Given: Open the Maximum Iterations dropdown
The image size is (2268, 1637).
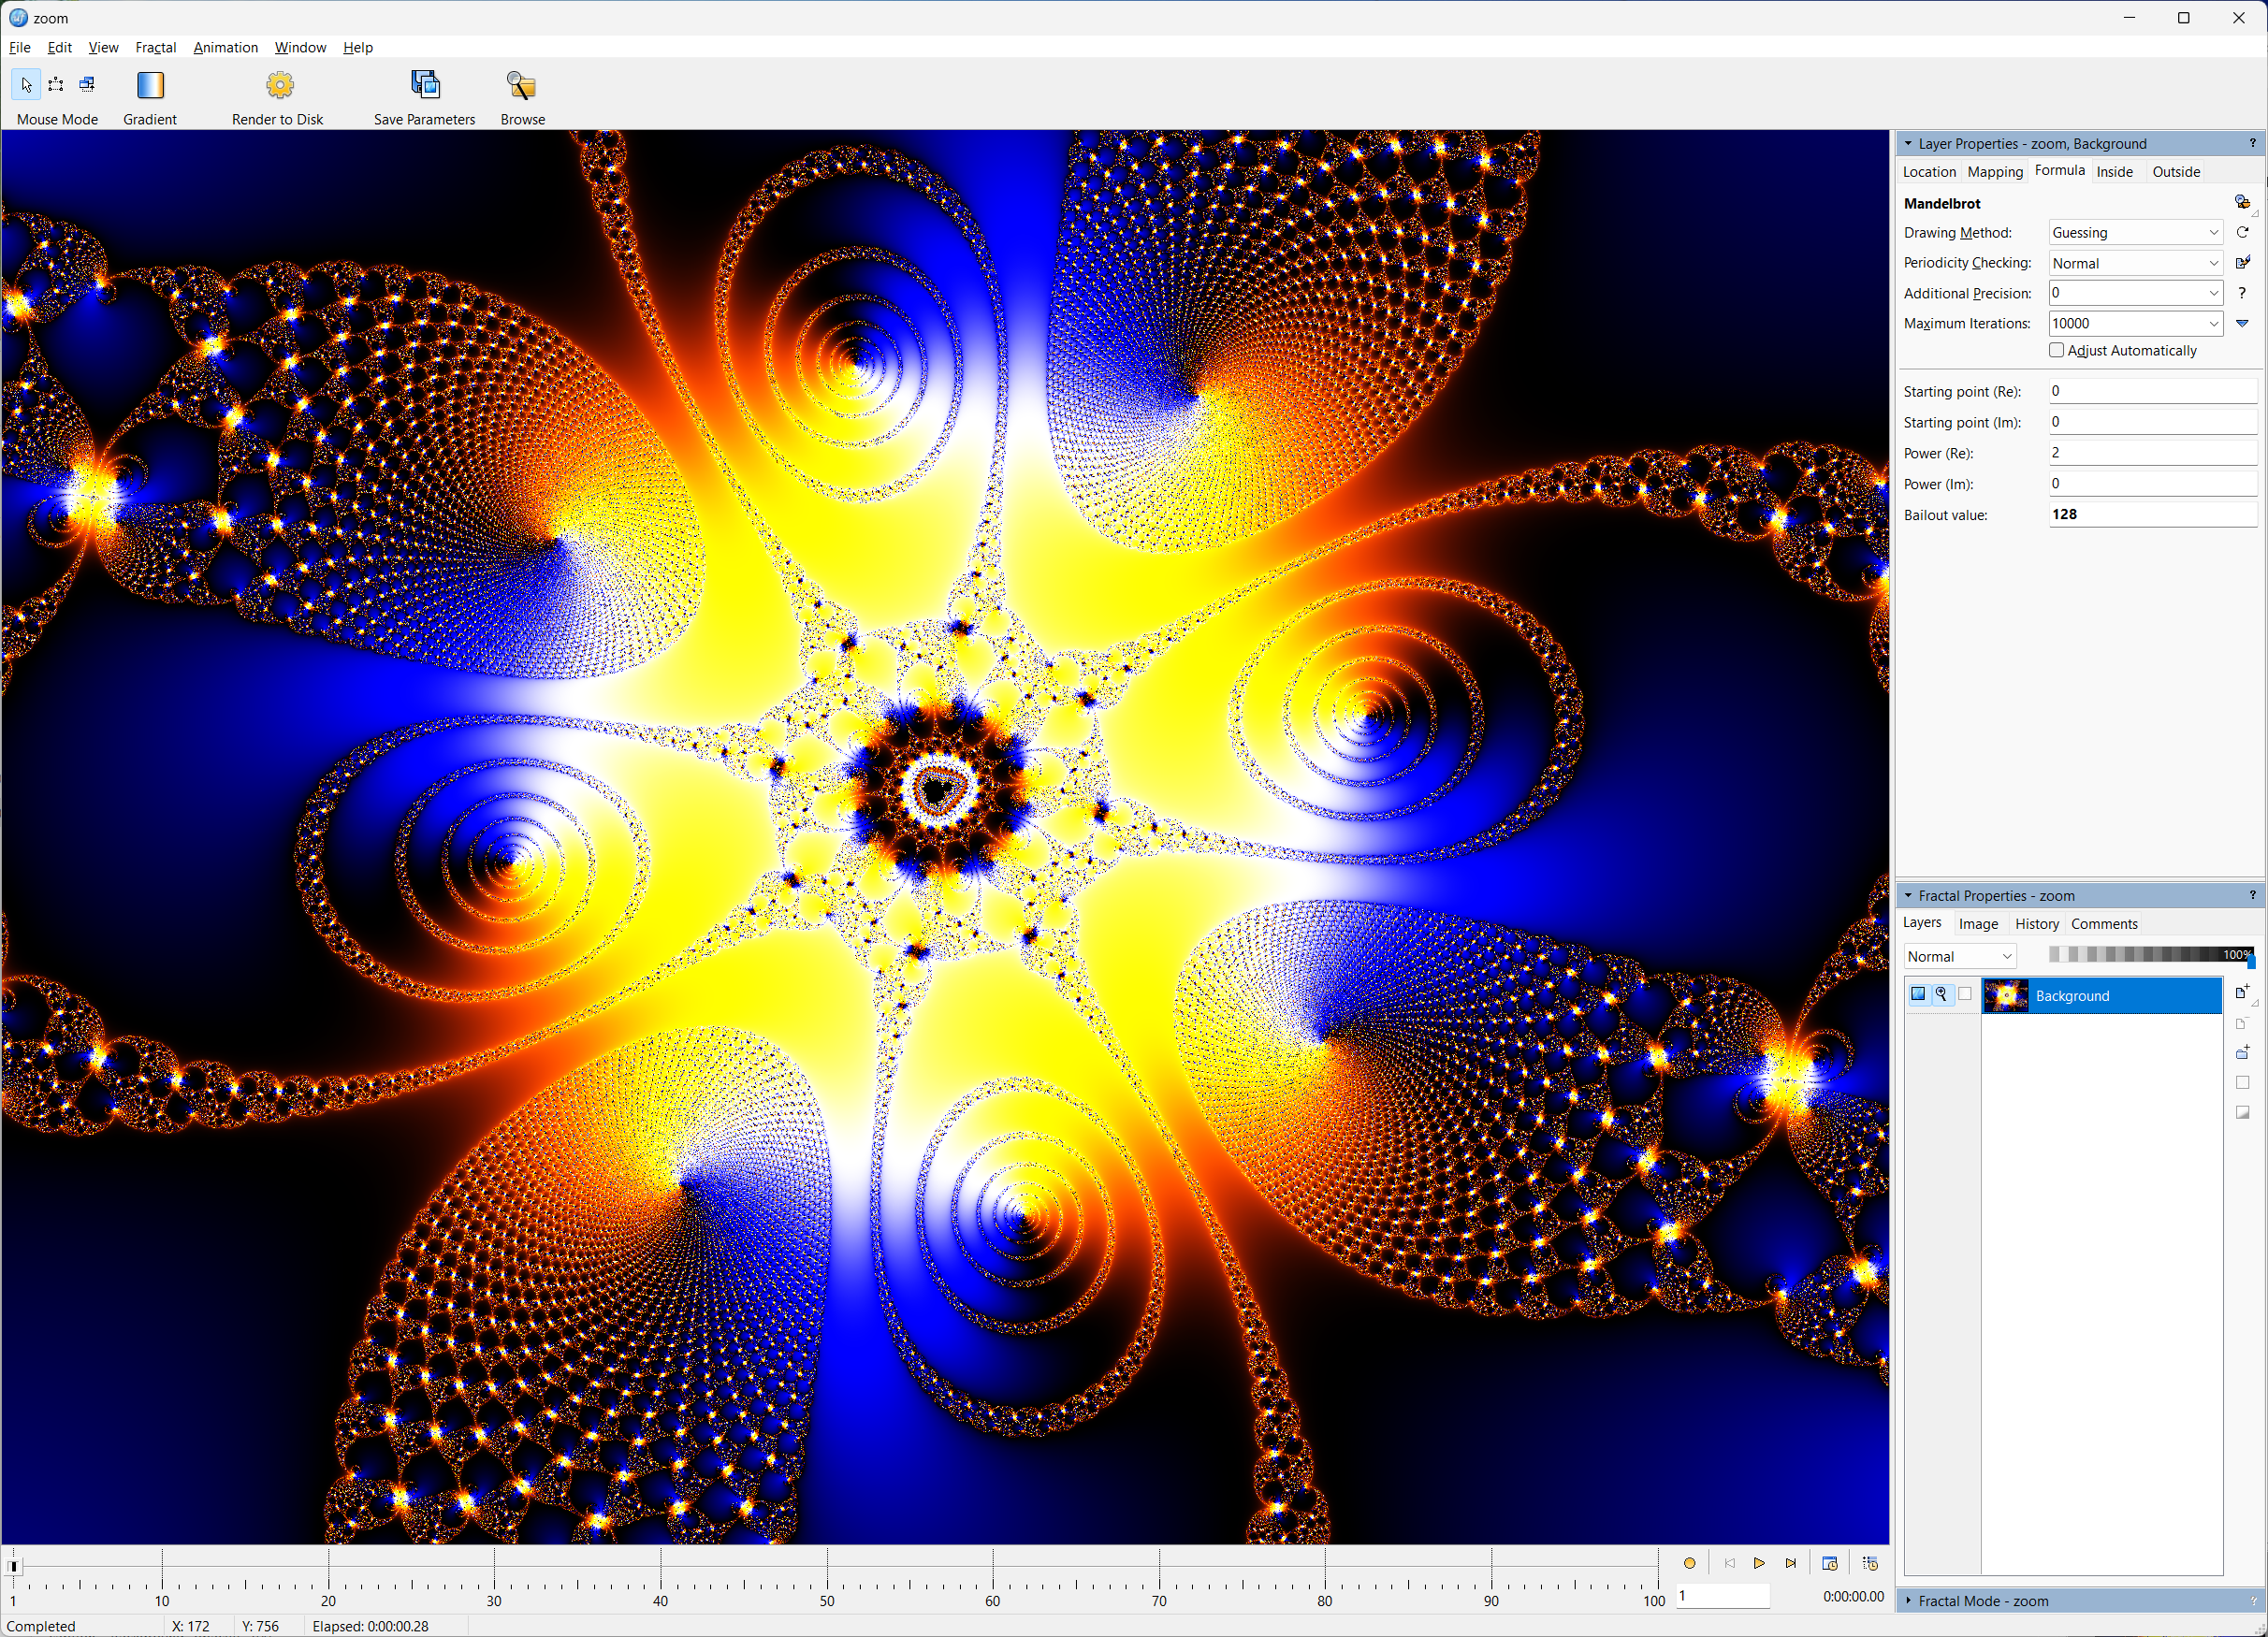Looking at the screenshot, I should pos(2213,324).
